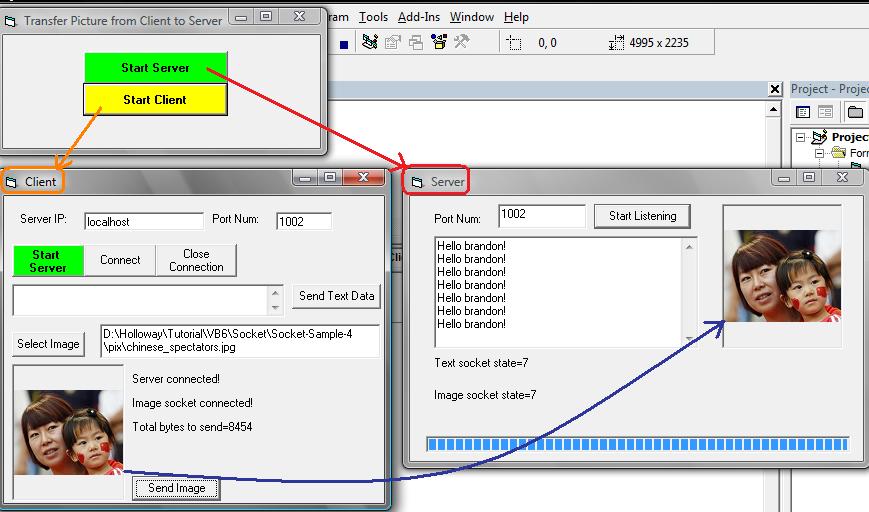
Task: Click the Start Listening button
Action: (642, 216)
